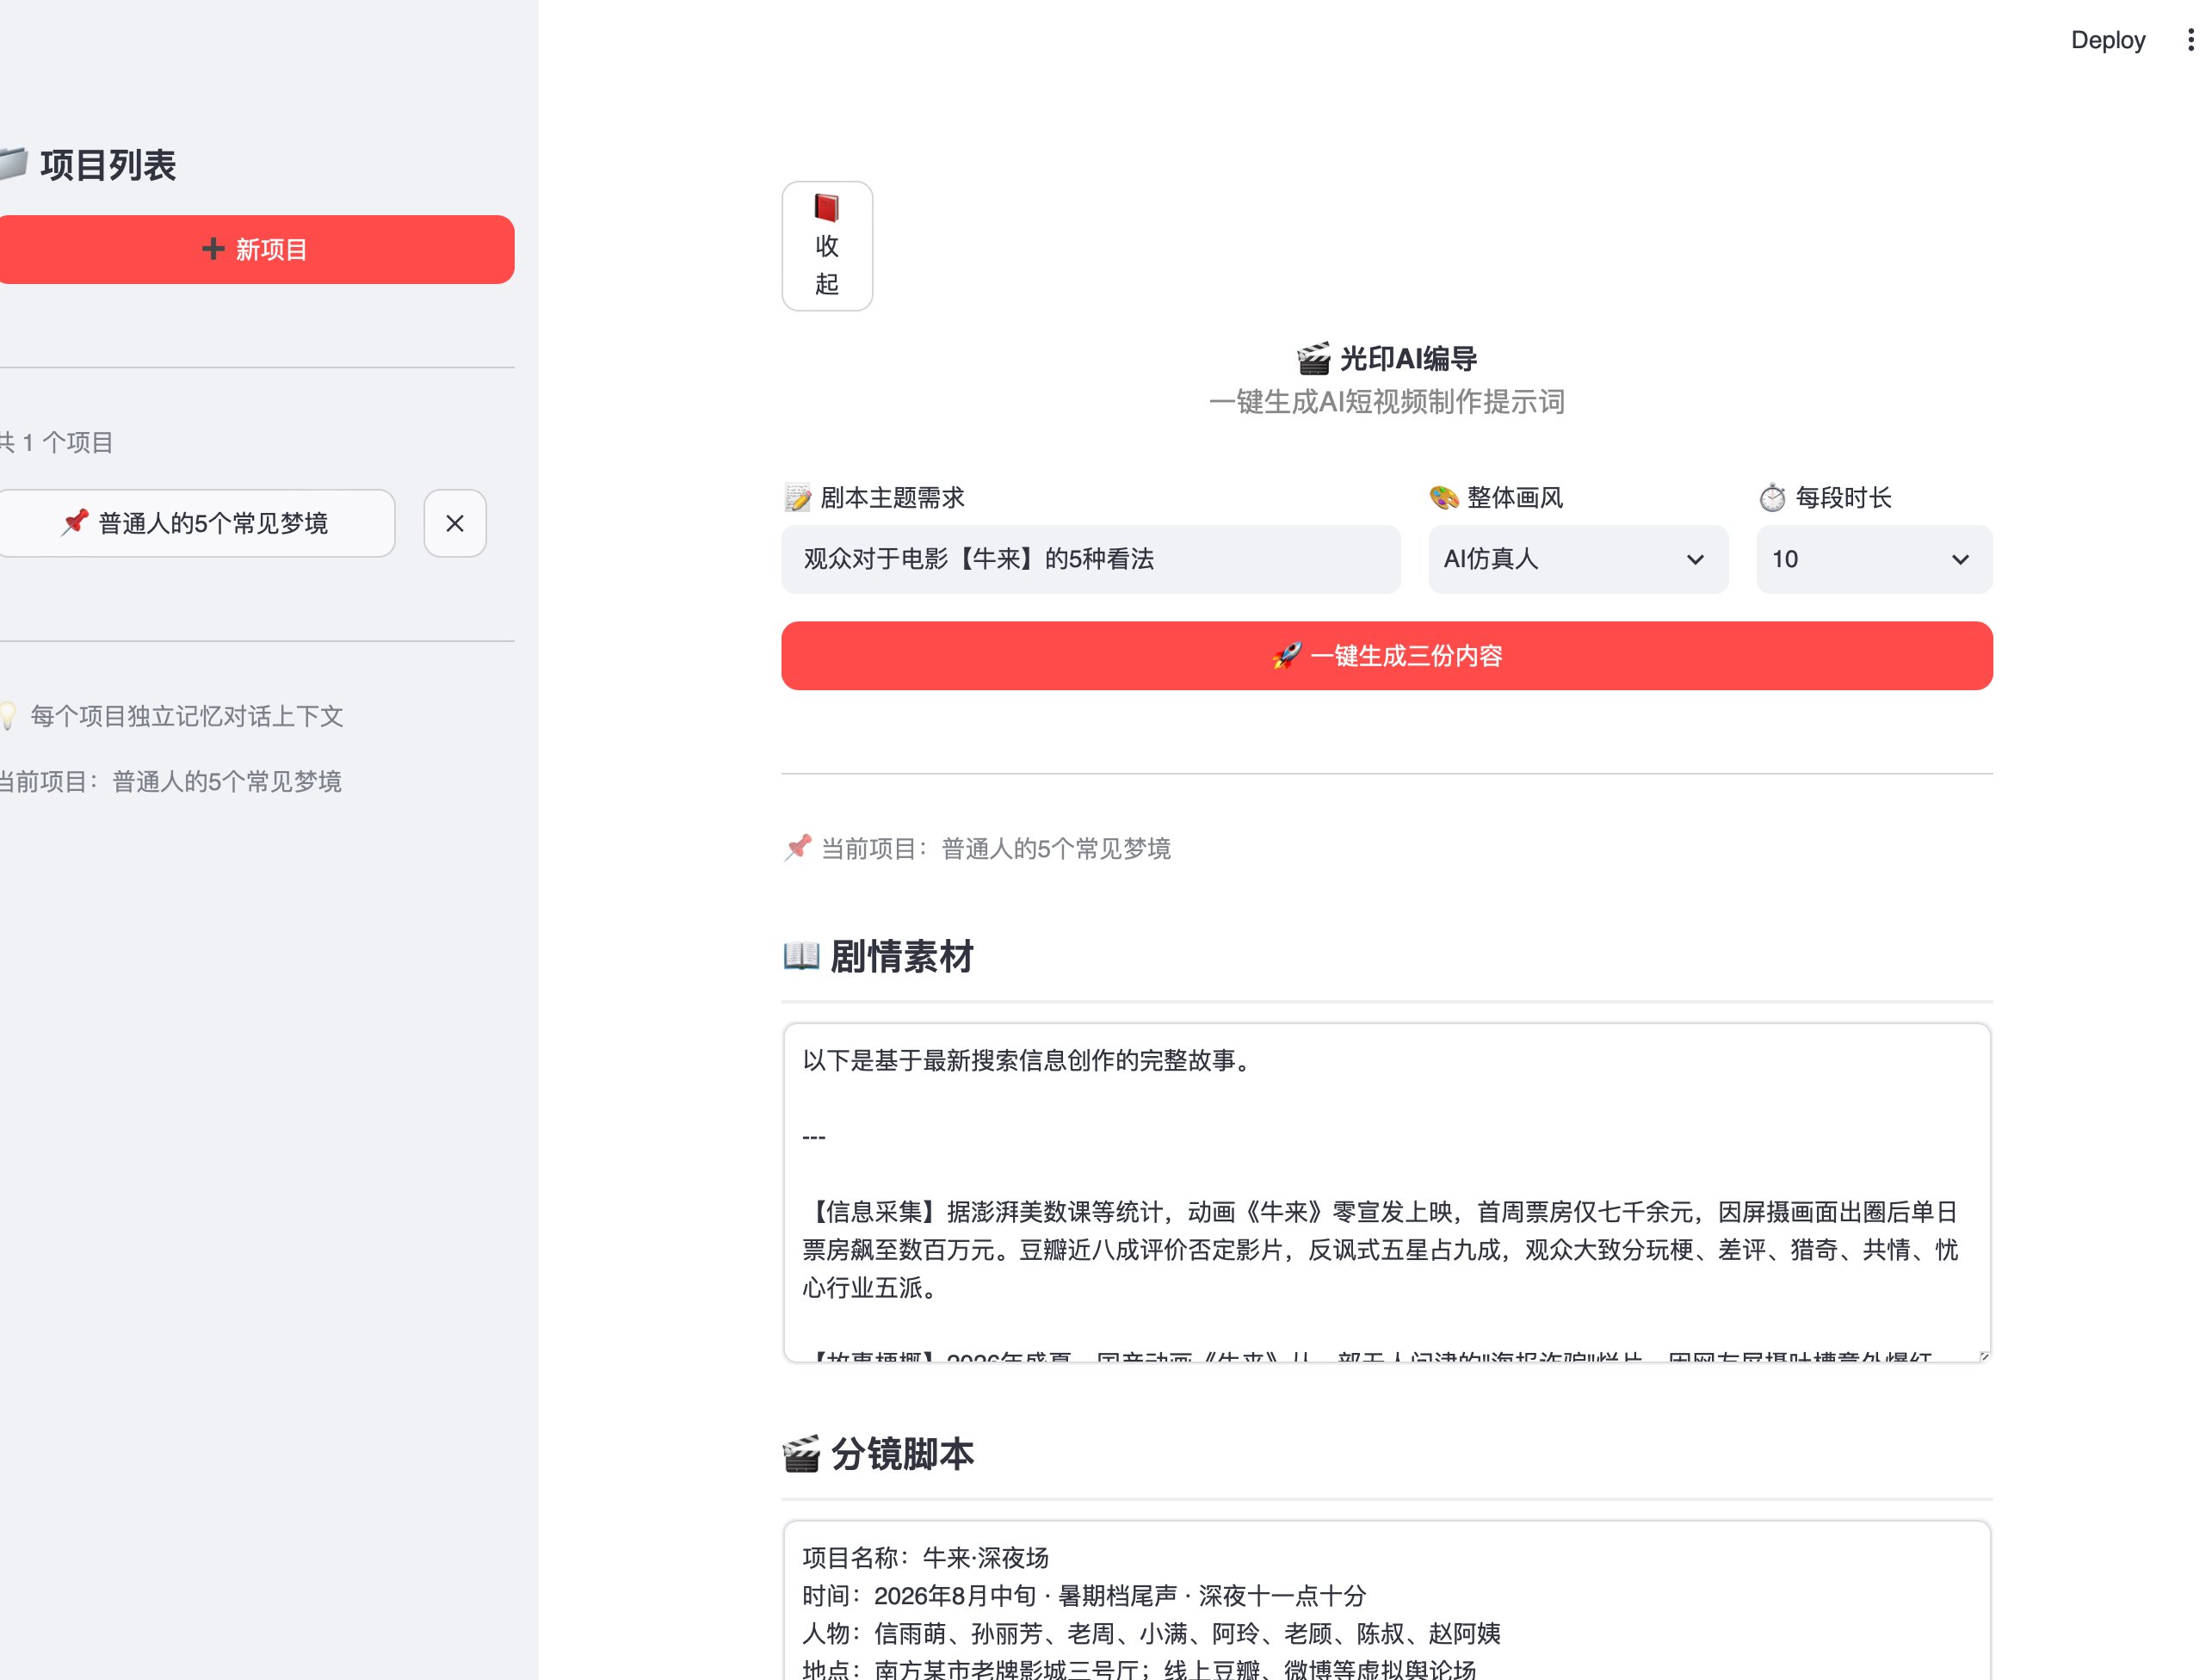
Task: Click the book icon beside 剧情素材
Action: tap(801, 956)
